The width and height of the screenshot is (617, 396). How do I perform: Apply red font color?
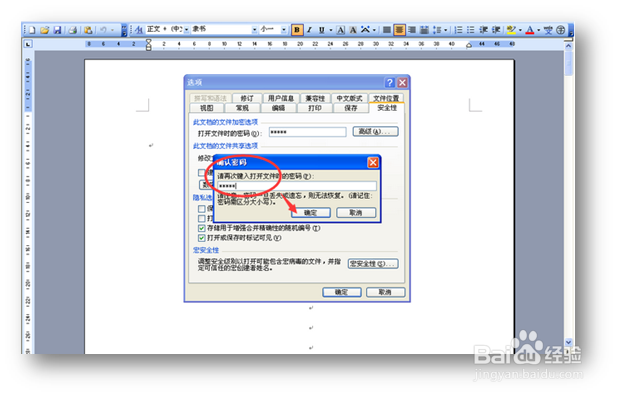[x=530, y=30]
